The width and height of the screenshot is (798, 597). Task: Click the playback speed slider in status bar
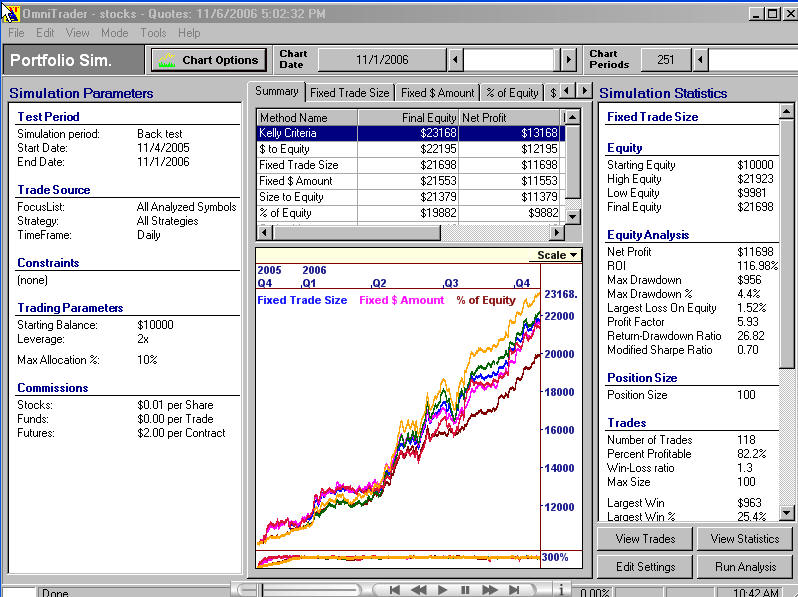299,590
